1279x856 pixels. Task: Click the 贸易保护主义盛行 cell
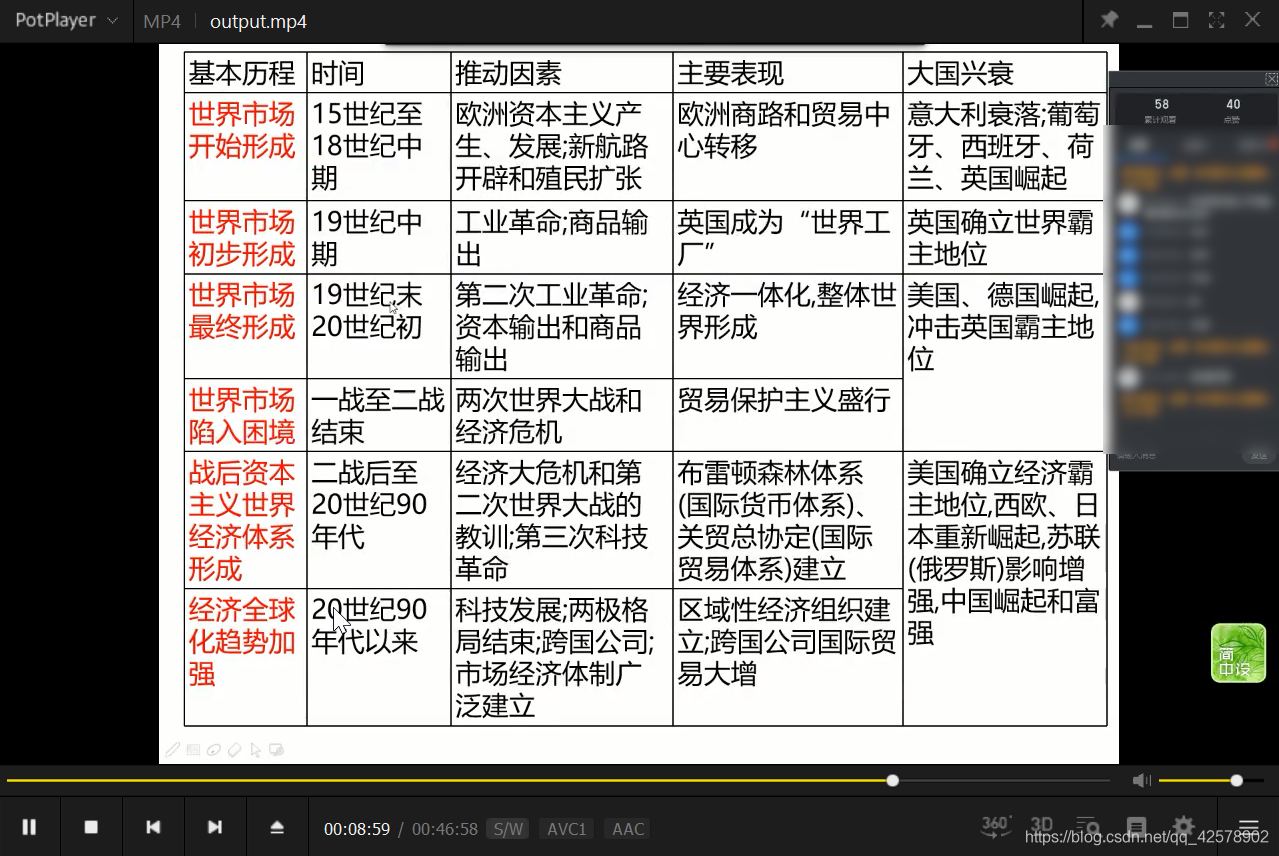click(x=788, y=415)
